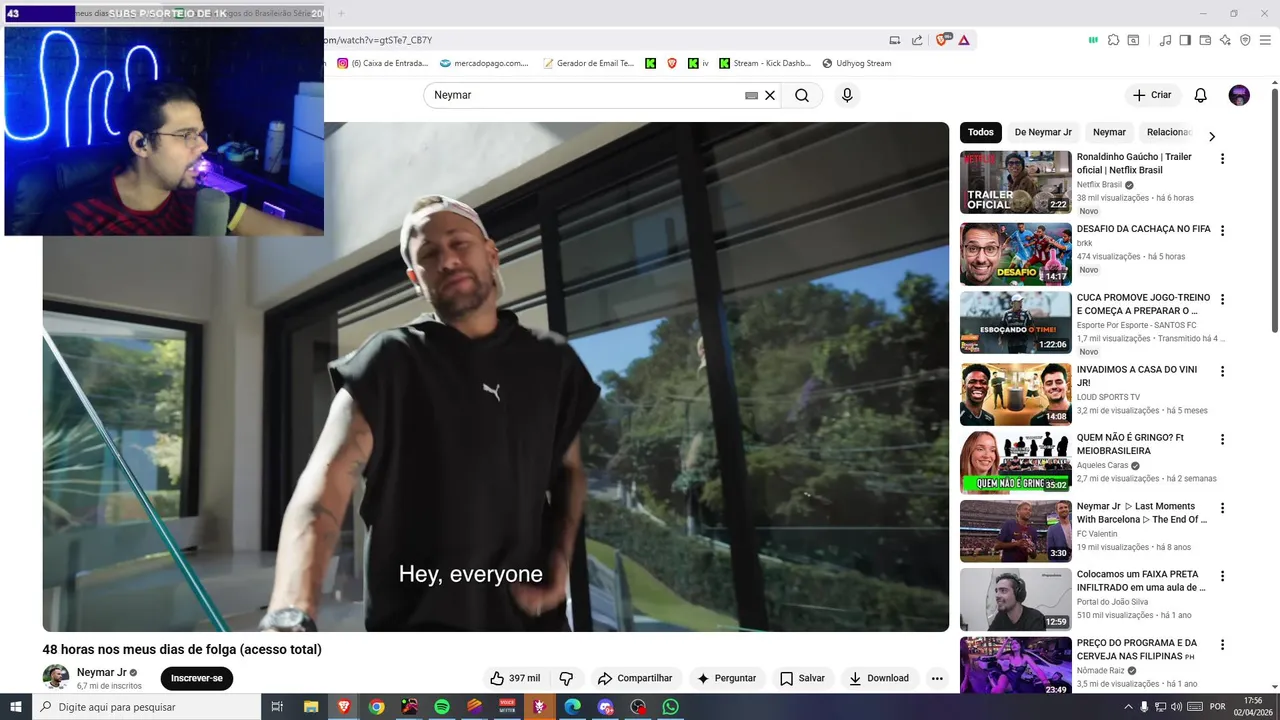Open options menu for Neymar Last Moments video

tap(1222, 508)
